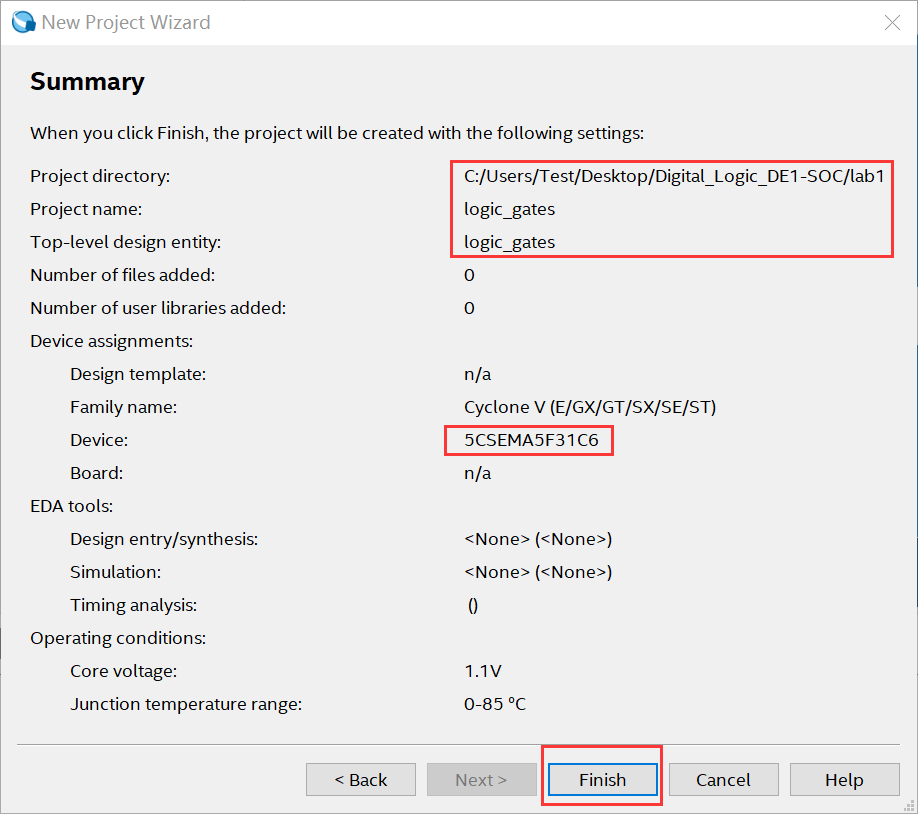Select the project directory path text
Image resolution: width=918 pixels, height=814 pixels.
click(674, 176)
